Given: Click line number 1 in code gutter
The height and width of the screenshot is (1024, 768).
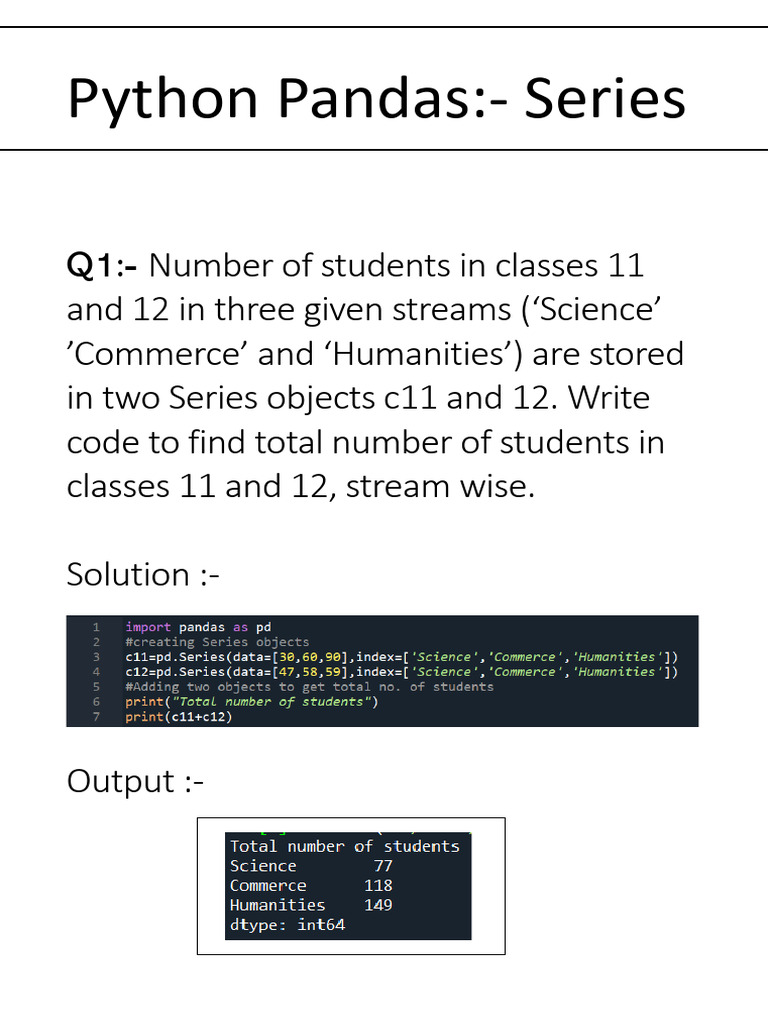Looking at the screenshot, I should [x=96, y=627].
